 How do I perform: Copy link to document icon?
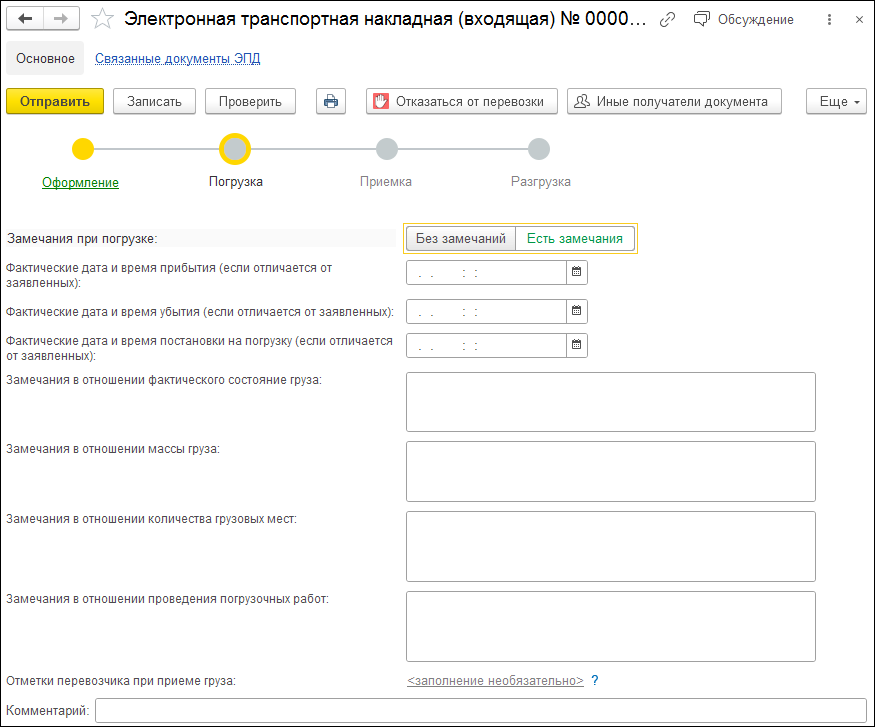668,19
